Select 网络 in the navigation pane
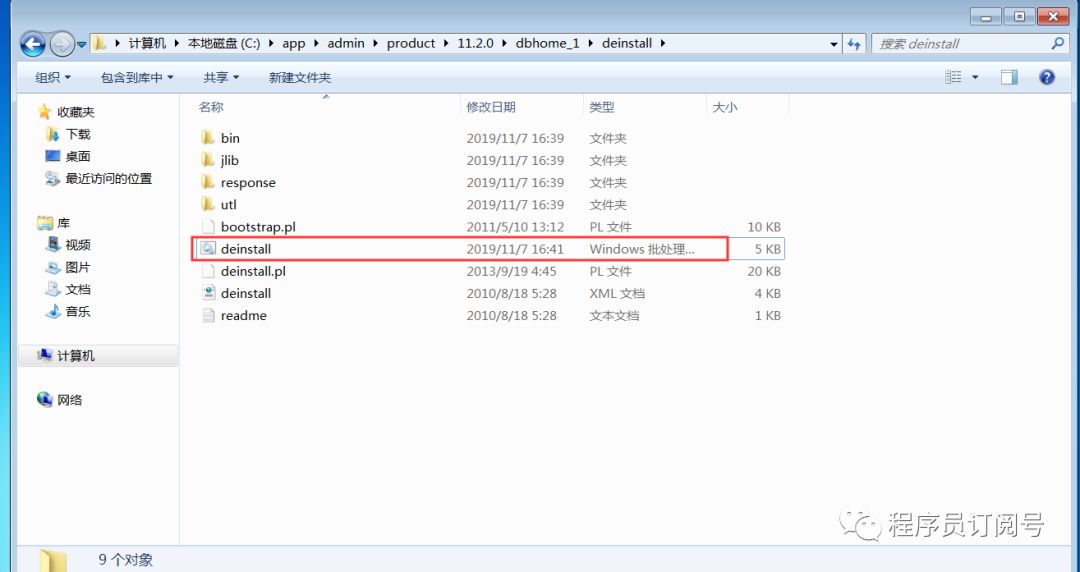1080x572 pixels. (70, 400)
